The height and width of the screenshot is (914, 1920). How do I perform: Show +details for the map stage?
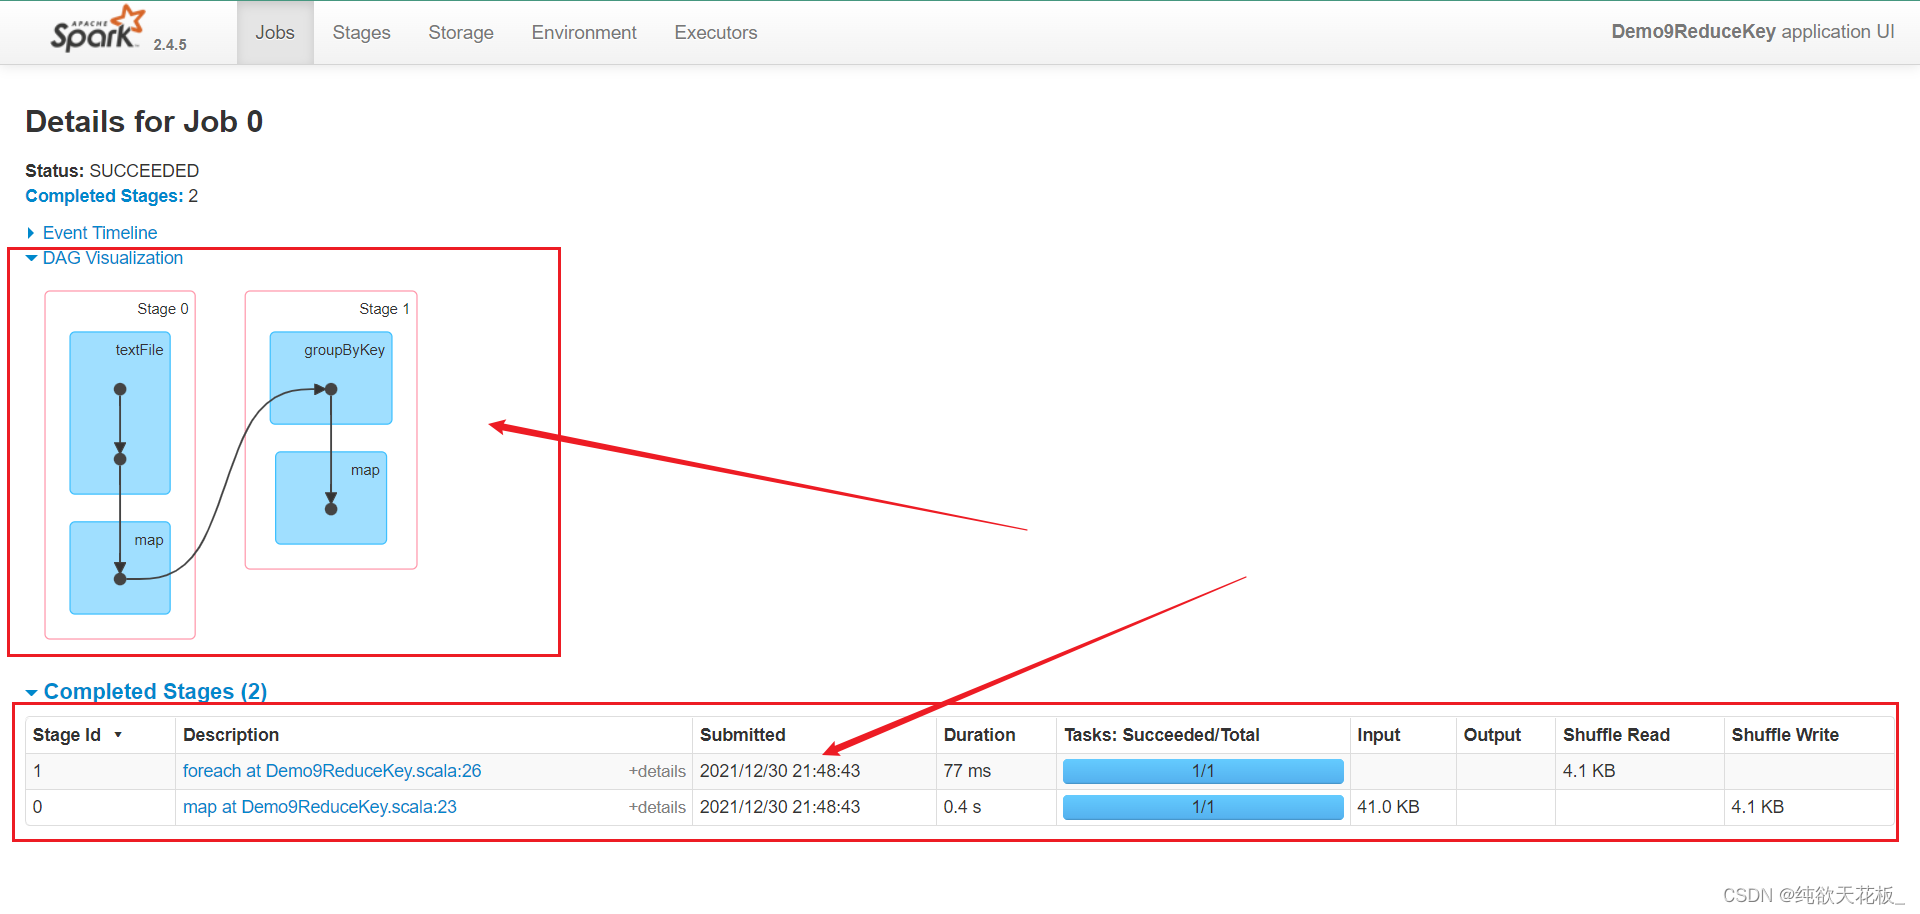[657, 807]
